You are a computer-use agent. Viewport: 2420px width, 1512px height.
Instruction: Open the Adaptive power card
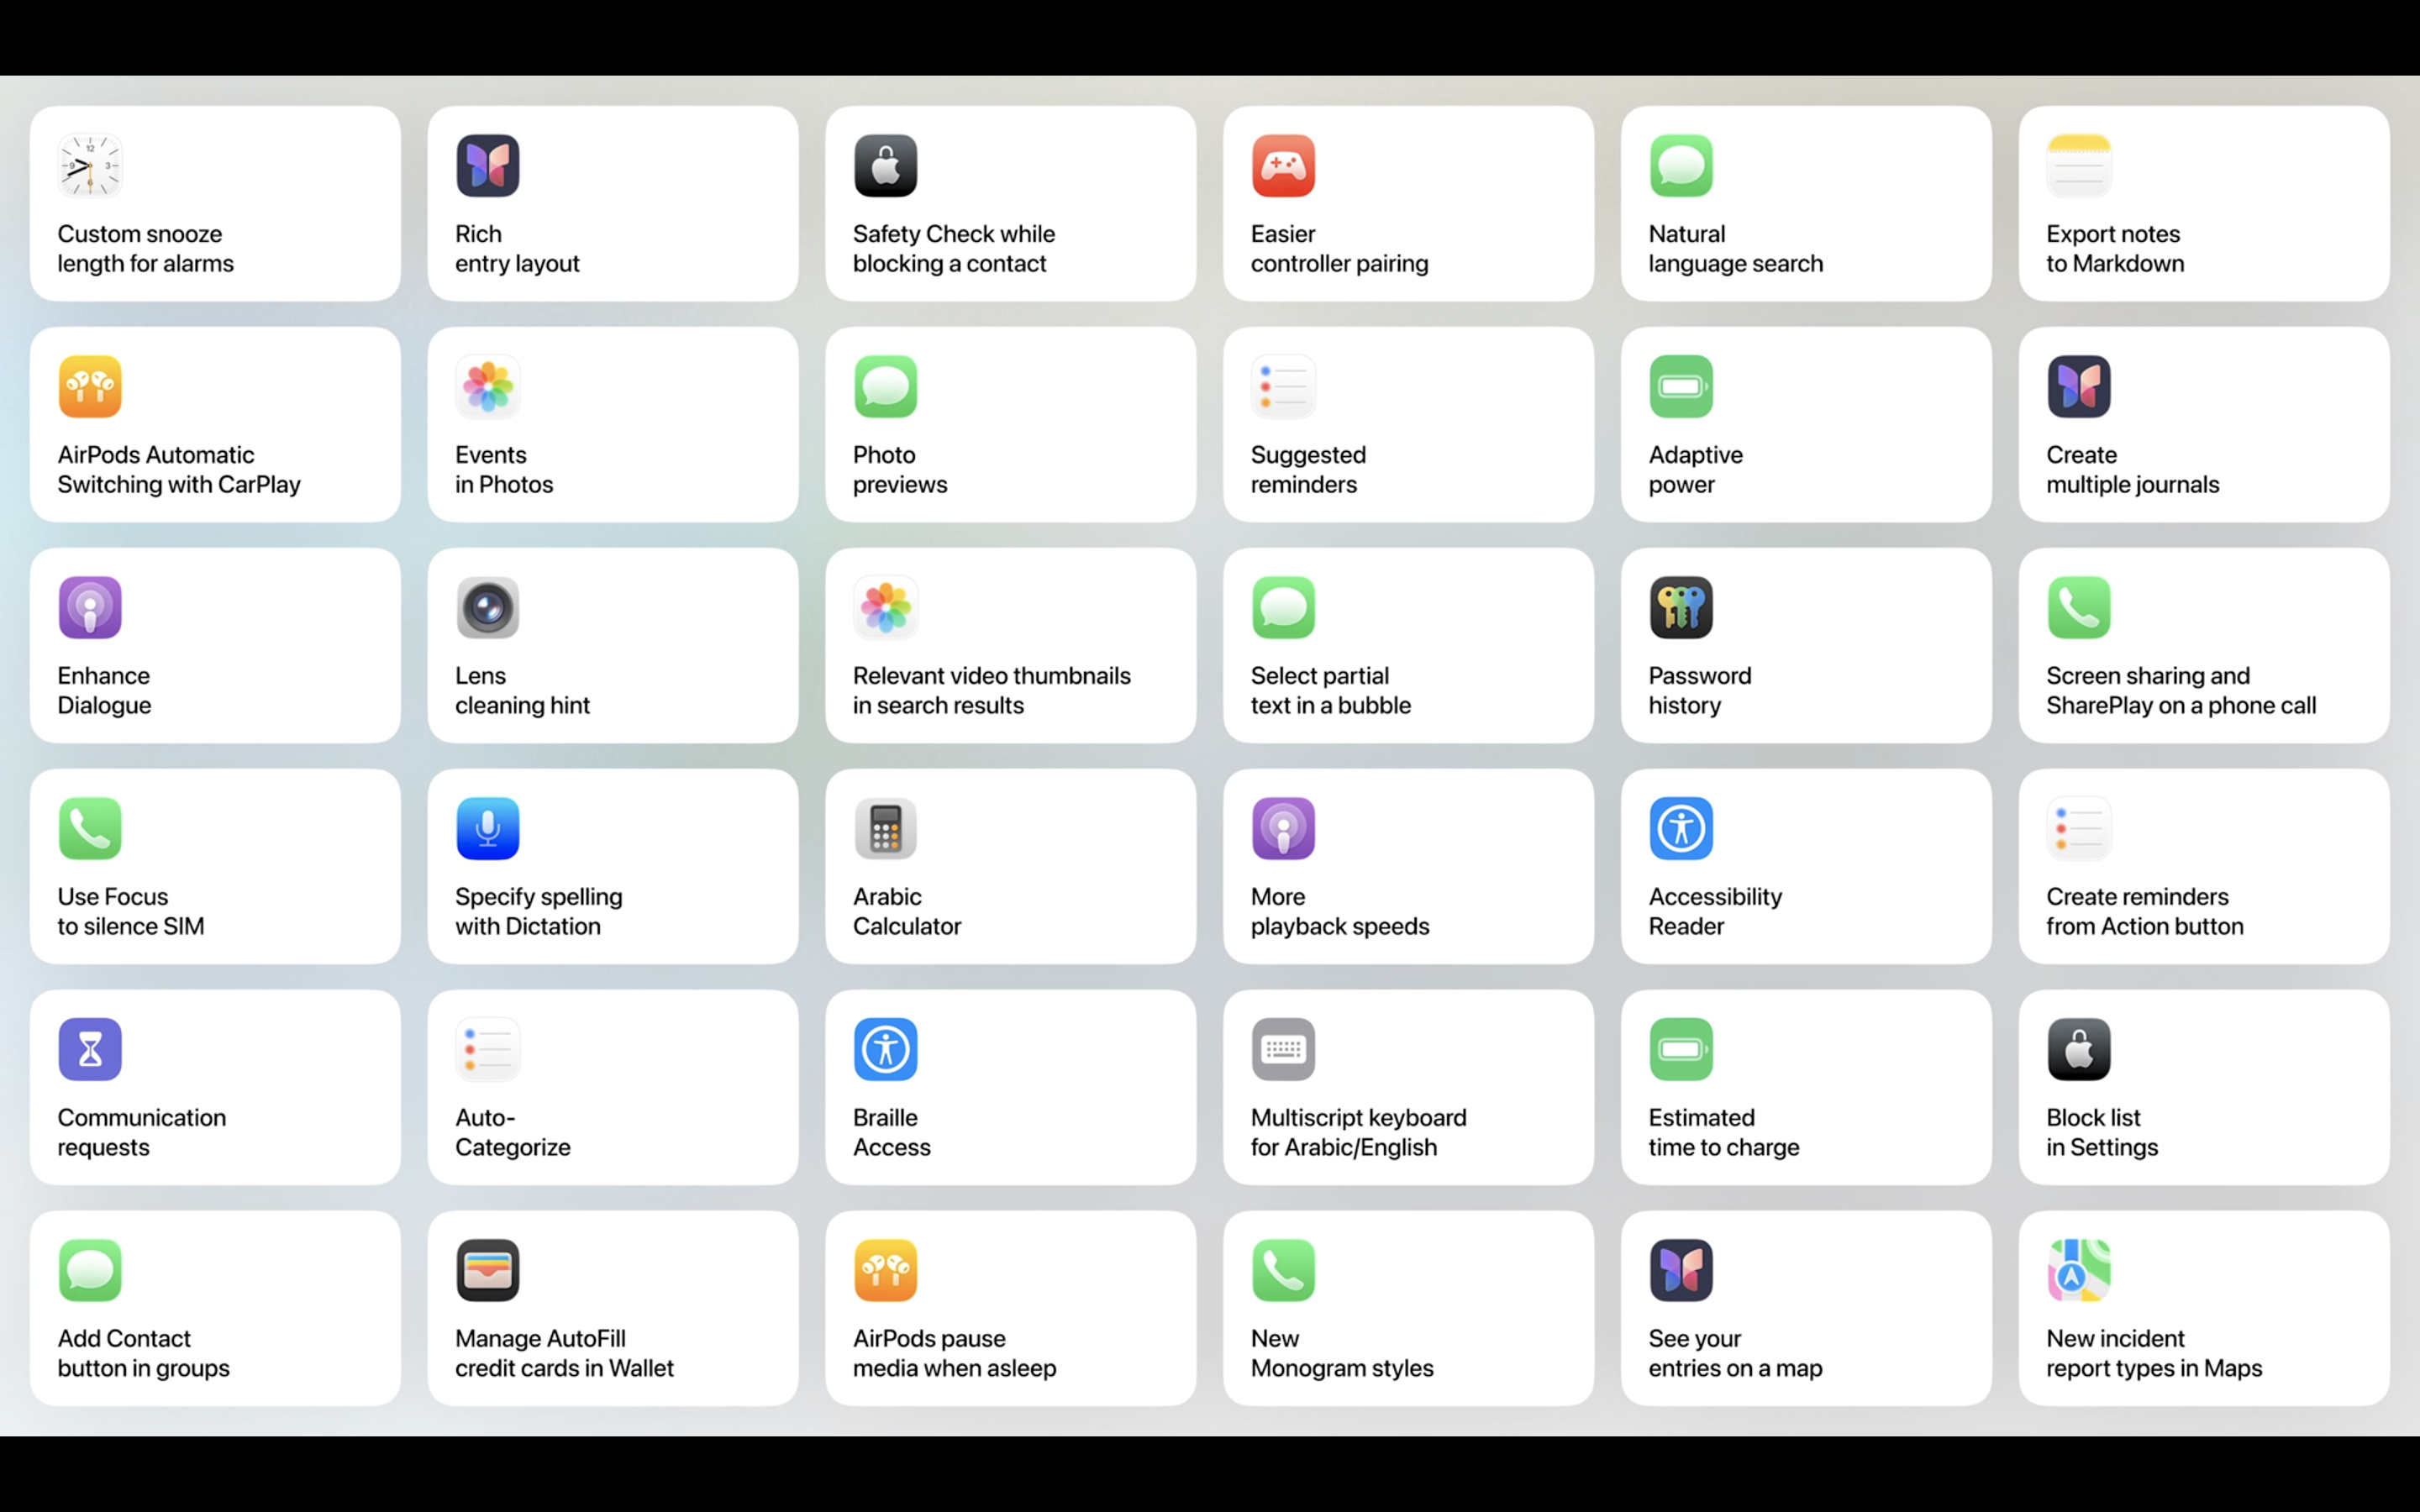pyautogui.click(x=1805, y=425)
